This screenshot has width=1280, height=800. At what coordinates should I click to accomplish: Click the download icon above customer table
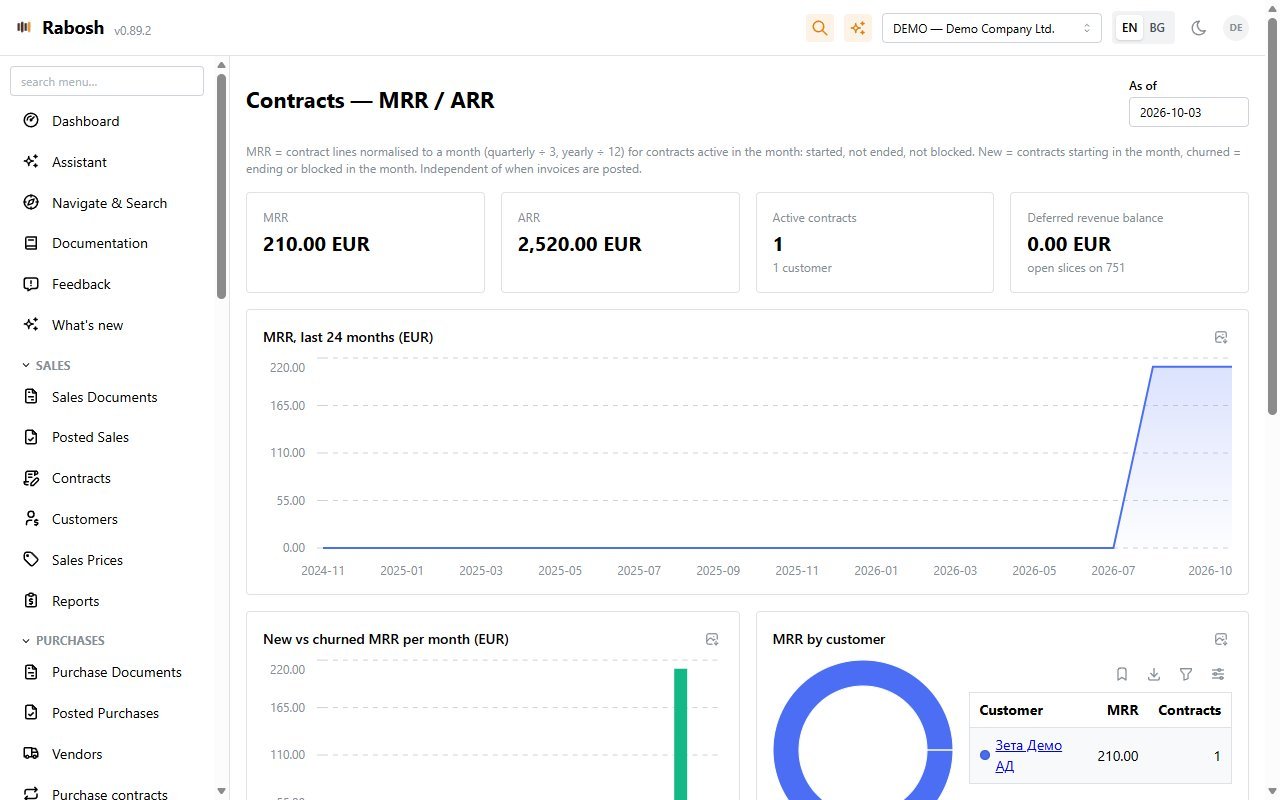coord(1154,674)
